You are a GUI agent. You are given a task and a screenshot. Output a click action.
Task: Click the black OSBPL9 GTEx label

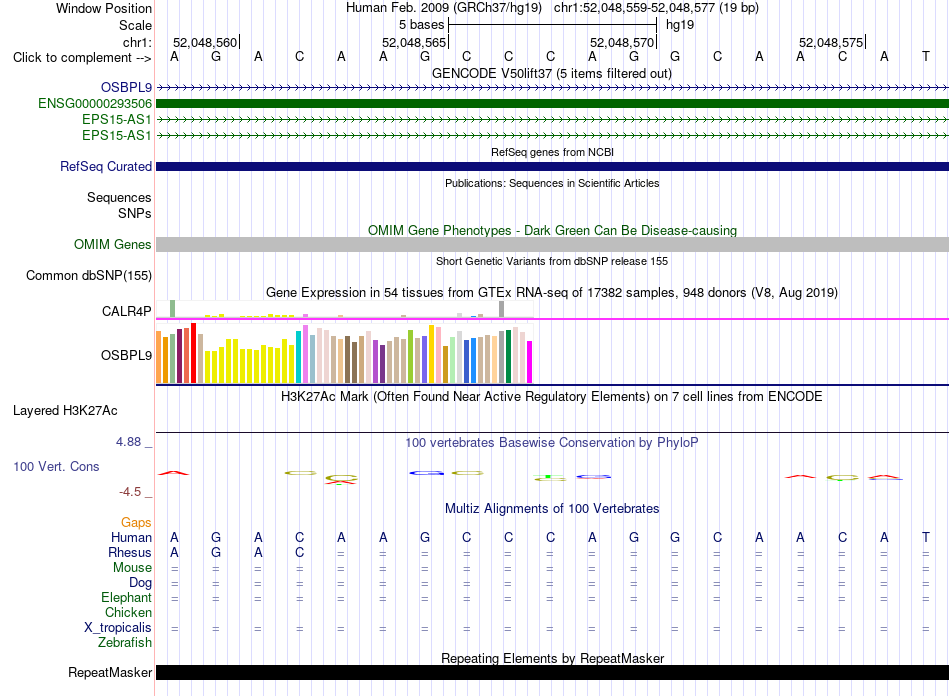point(126,355)
